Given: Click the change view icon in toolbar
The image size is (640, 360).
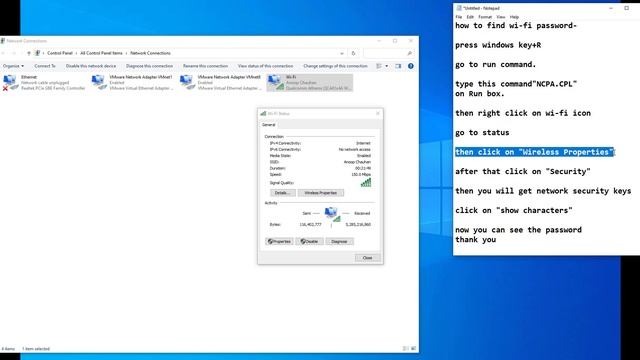Looking at the screenshot, I should tap(379, 66).
